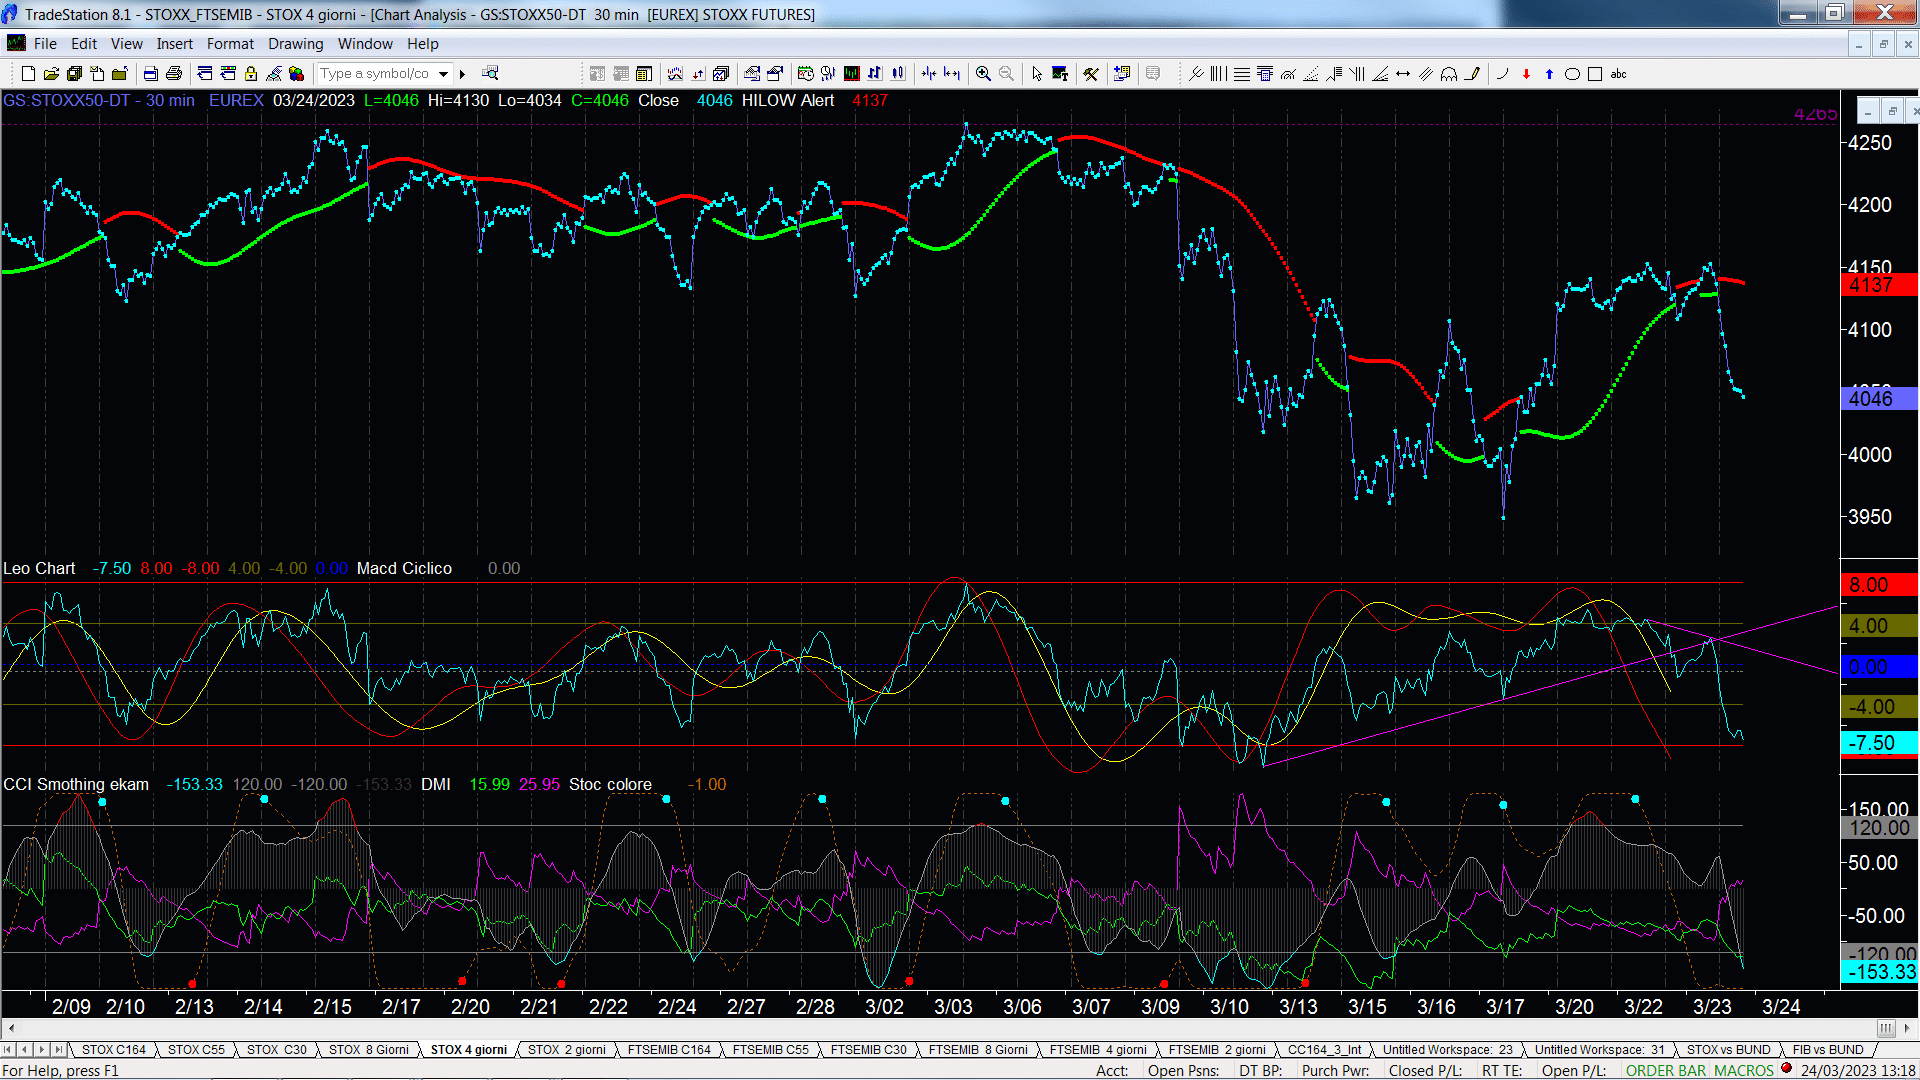Create a new document with New icon
Screen dimensions: 1920x1080
click(28, 74)
